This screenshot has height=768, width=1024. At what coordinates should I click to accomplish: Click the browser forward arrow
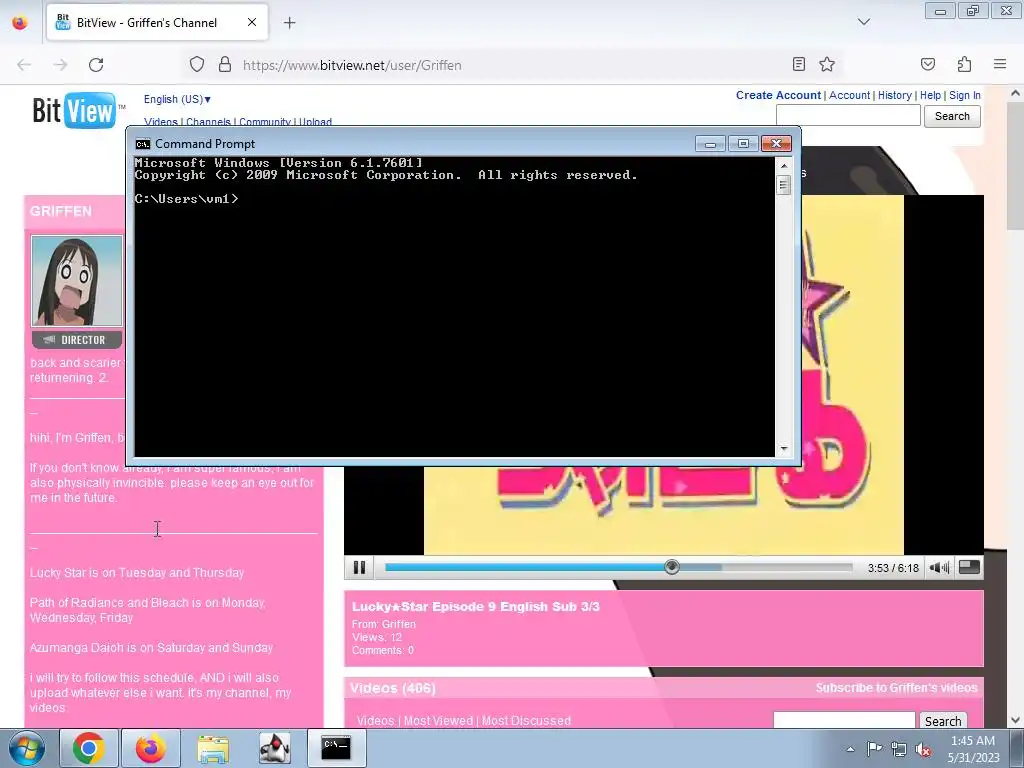point(60,65)
